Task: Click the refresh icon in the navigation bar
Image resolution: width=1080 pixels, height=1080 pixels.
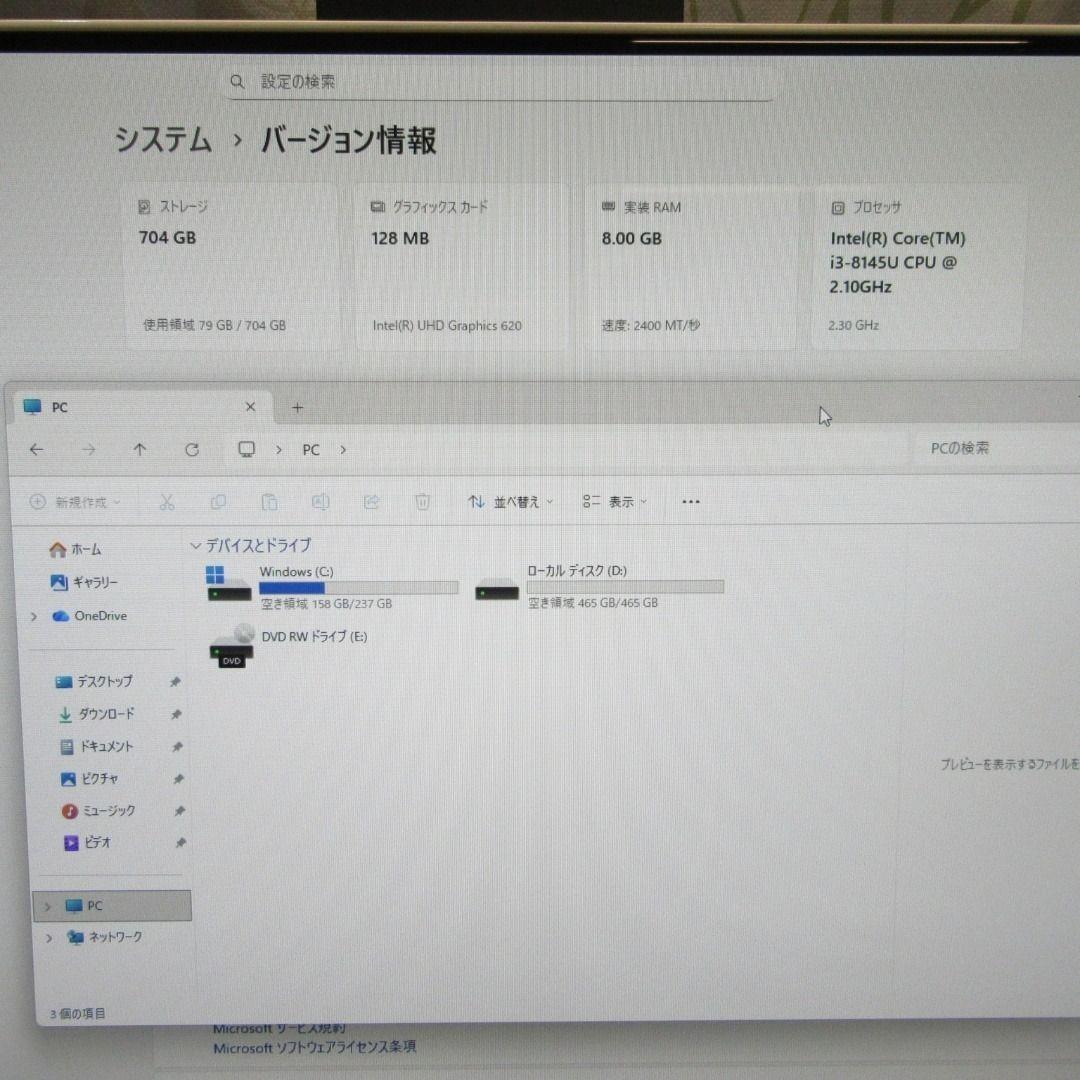Action: click(191, 449)
